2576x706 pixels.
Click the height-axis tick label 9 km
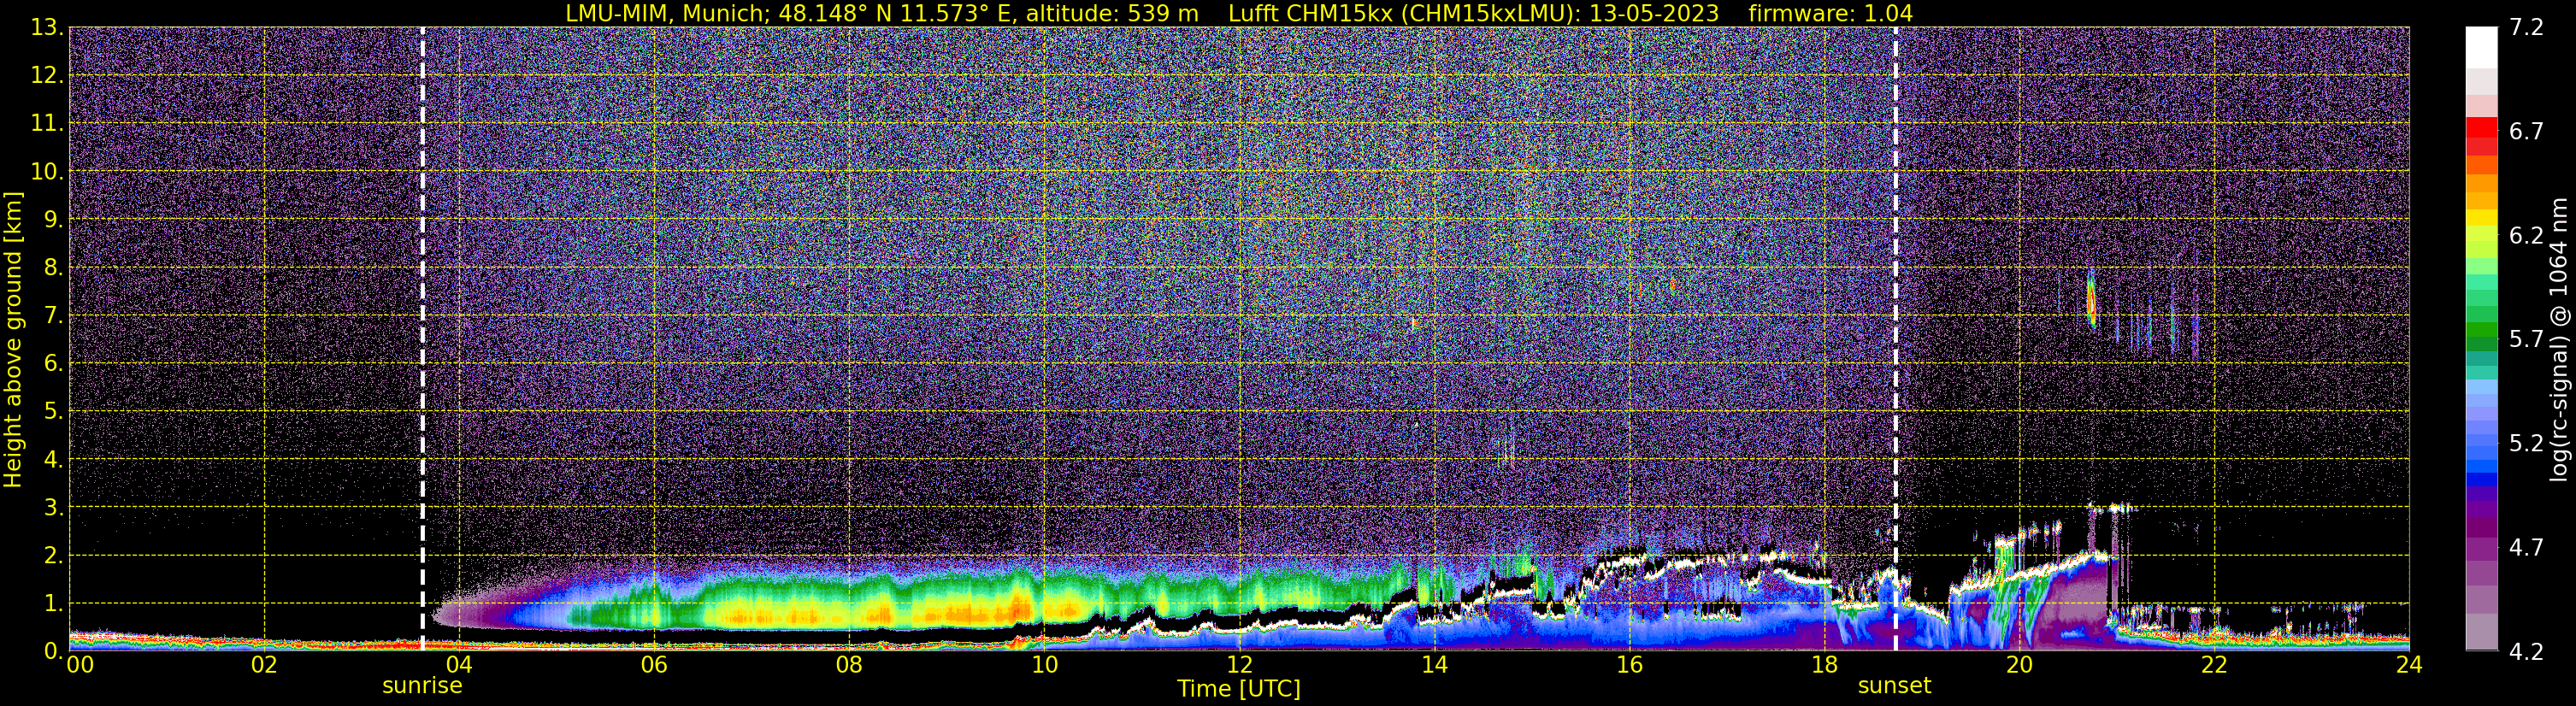tap(54, 220)
